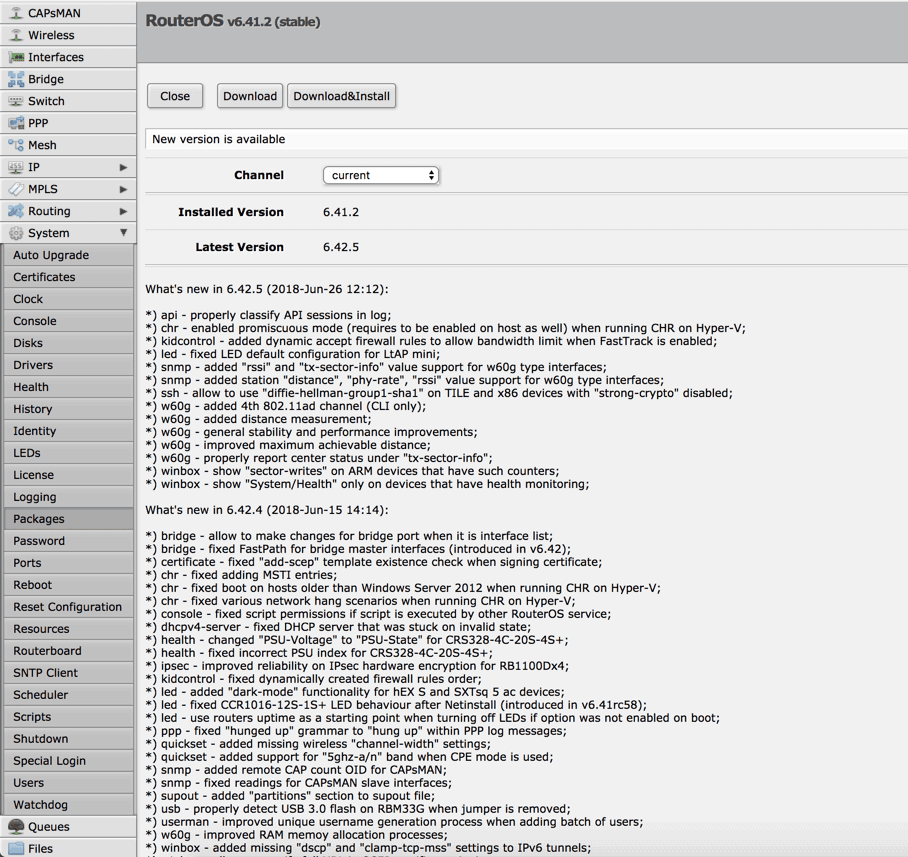Expand the MPLS submenu arrow

click(x=123, y=189)
